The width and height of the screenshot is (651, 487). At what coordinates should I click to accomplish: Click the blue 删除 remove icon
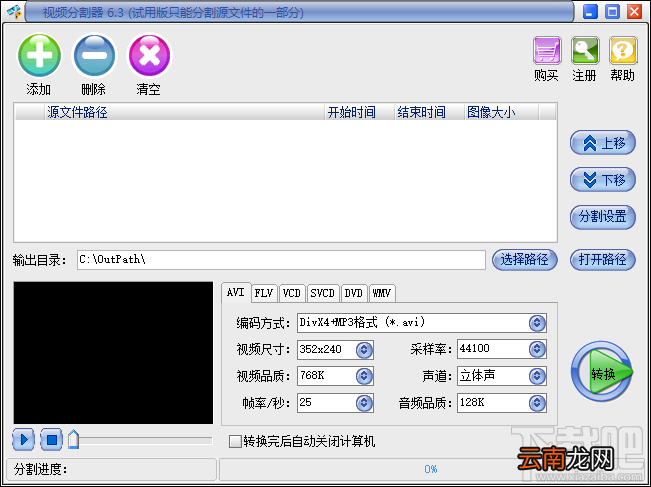click(x=94, y=56)
